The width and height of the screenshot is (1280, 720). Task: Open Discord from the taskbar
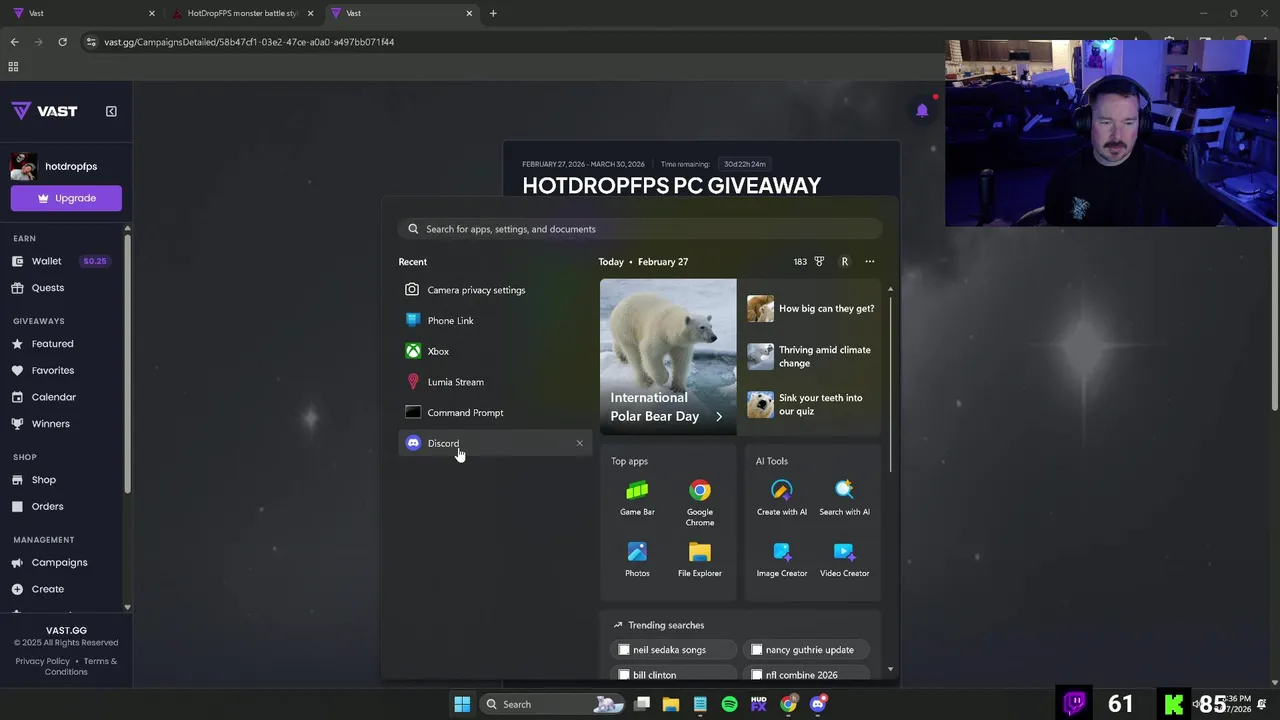[818, 704]
